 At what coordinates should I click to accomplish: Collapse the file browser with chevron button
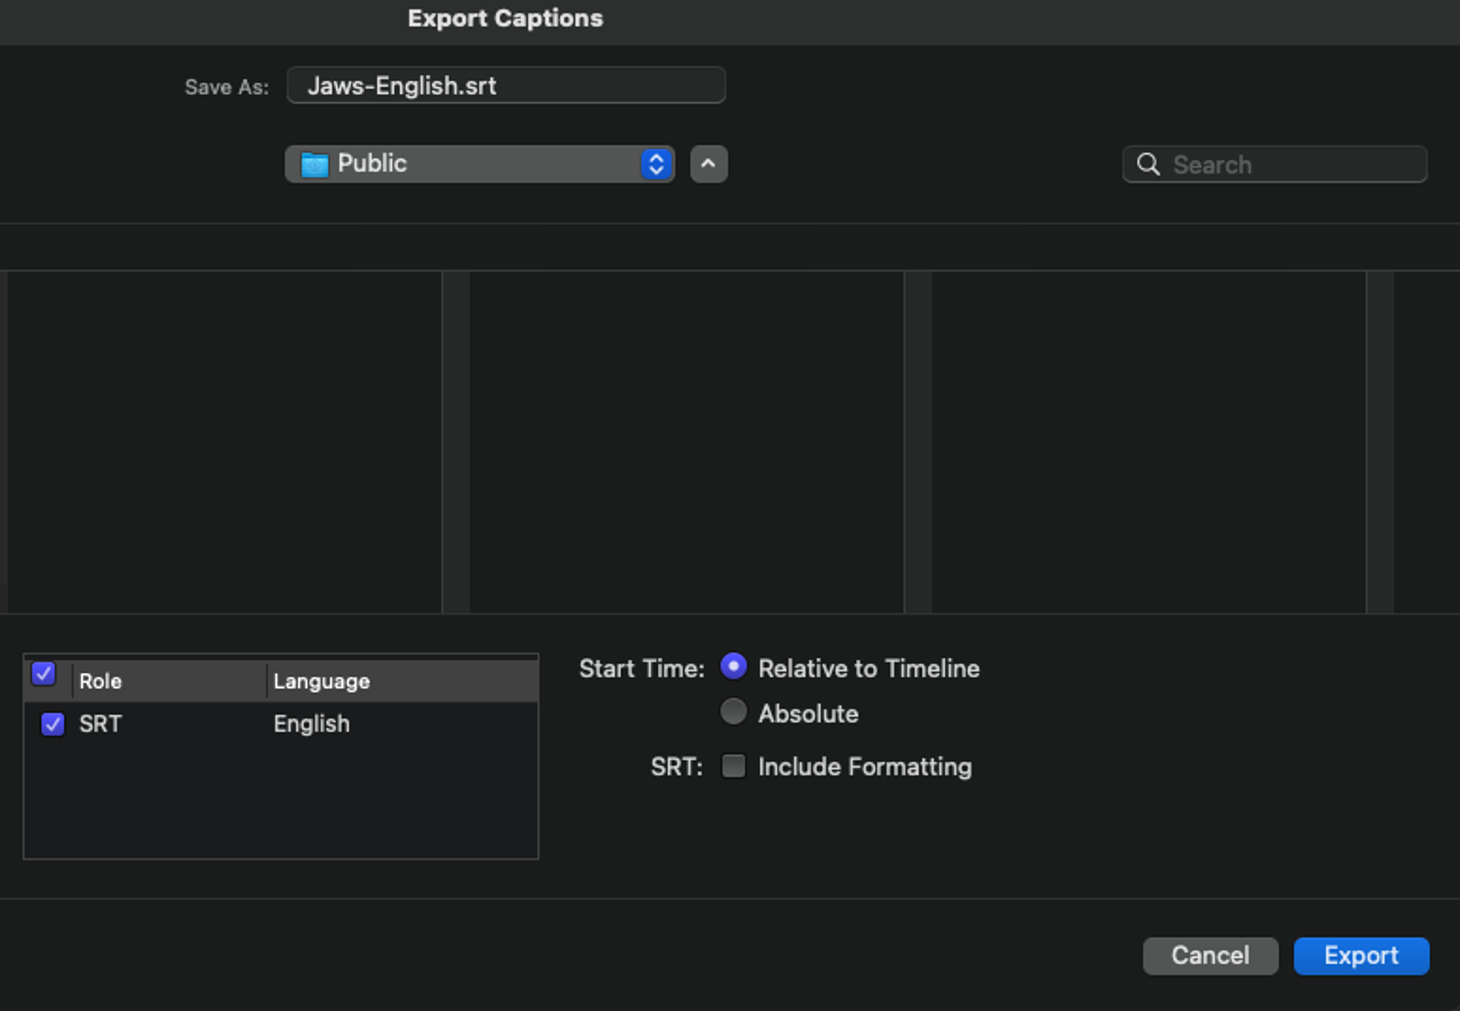click(x=709, y=164)
